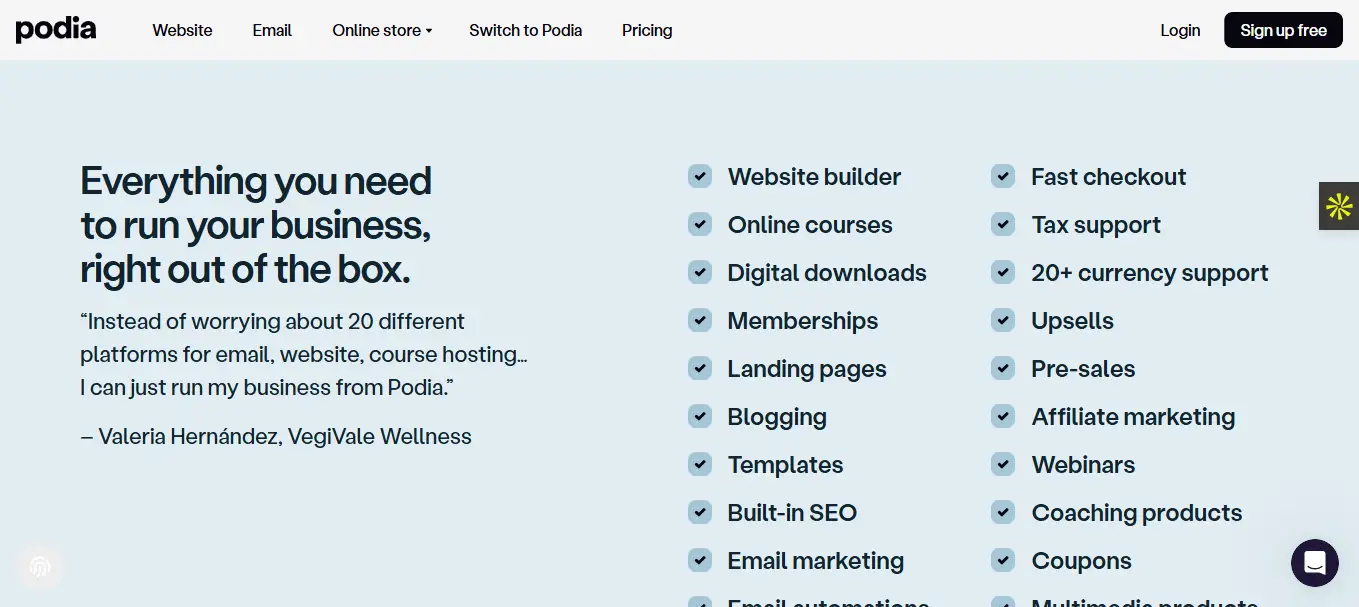Click the Webinars checkmark icon
The image size is (1359, 607).
pyautogui.click(x=1003, y=465)
